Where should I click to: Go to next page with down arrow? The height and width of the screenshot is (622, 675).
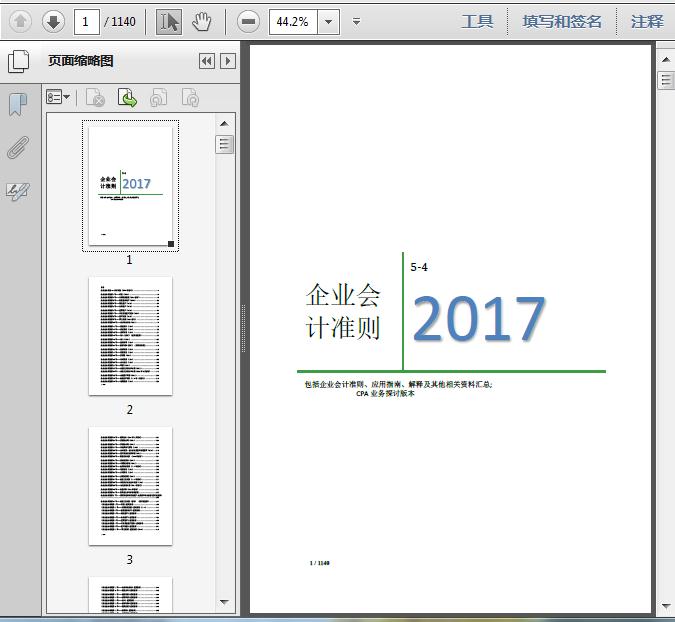click(x=53, y=21)
